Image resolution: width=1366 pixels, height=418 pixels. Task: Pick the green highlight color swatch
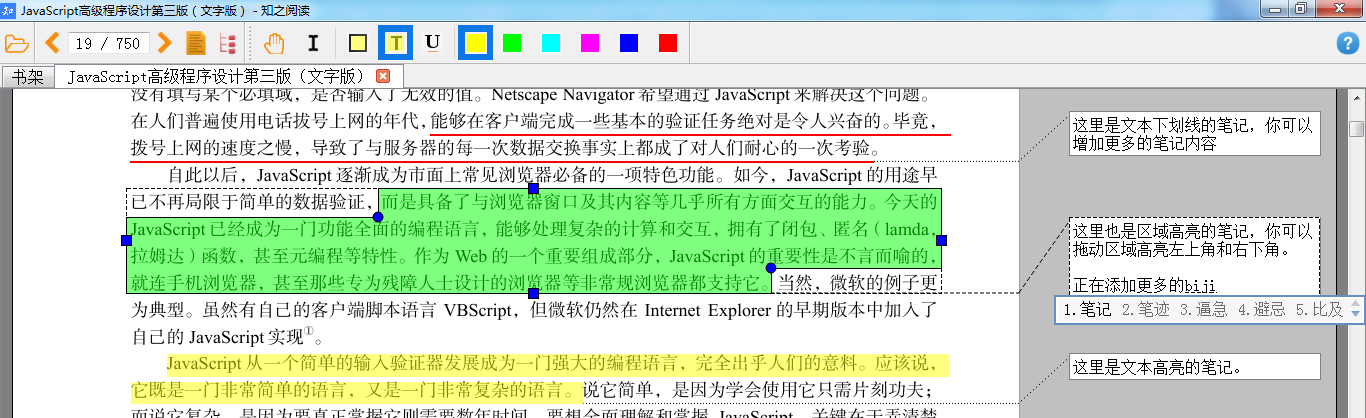click(512, 43)
